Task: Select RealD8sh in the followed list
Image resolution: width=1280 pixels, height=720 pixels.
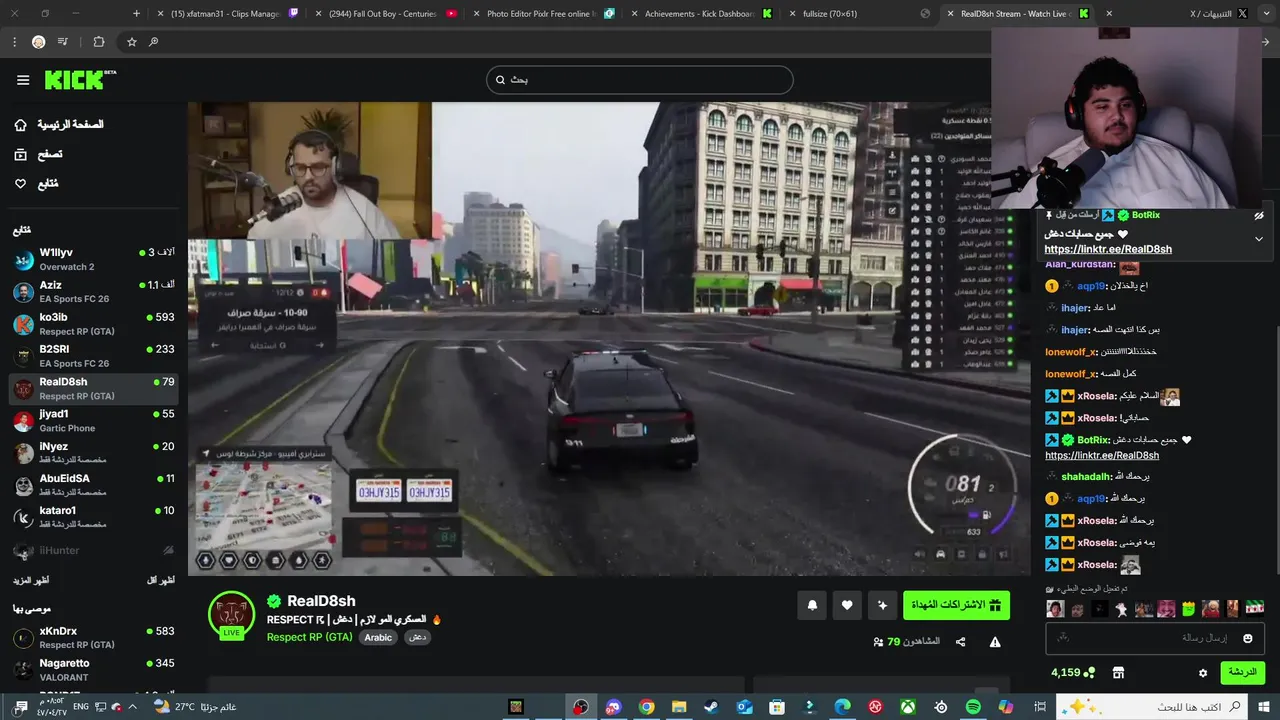Action: pyautogui.click(x=94, y=388)
